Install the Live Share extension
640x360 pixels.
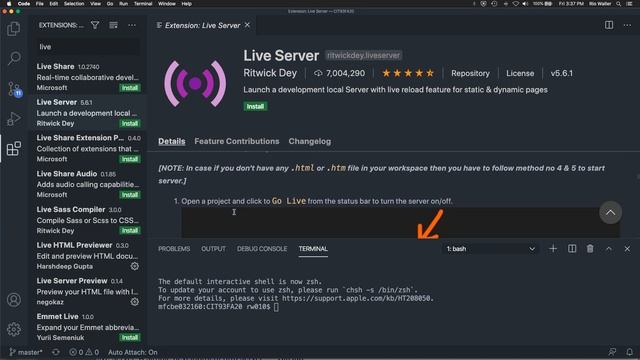pyautogui.click(x=130, y=88)
